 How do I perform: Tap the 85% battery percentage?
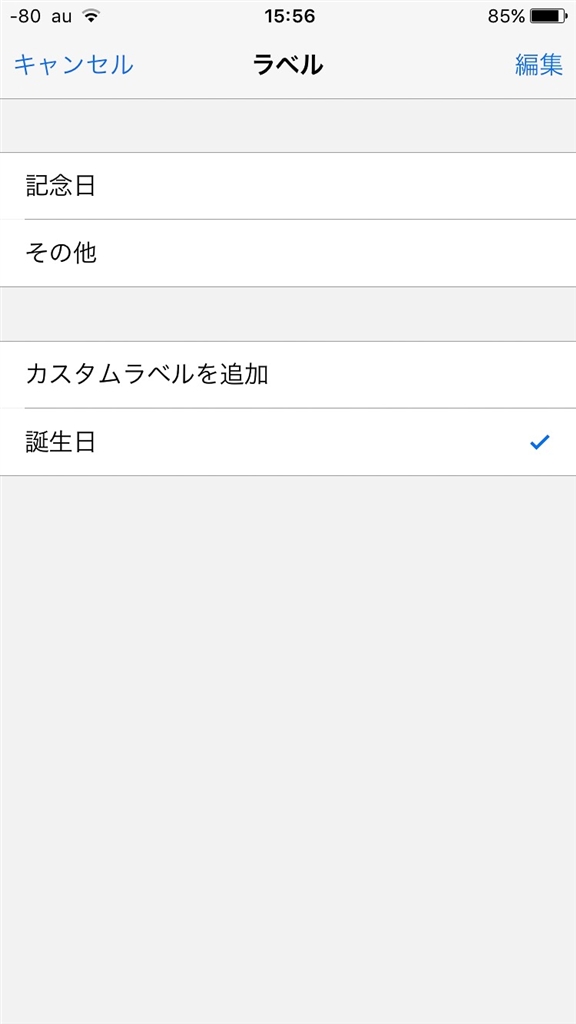(507, 16)
